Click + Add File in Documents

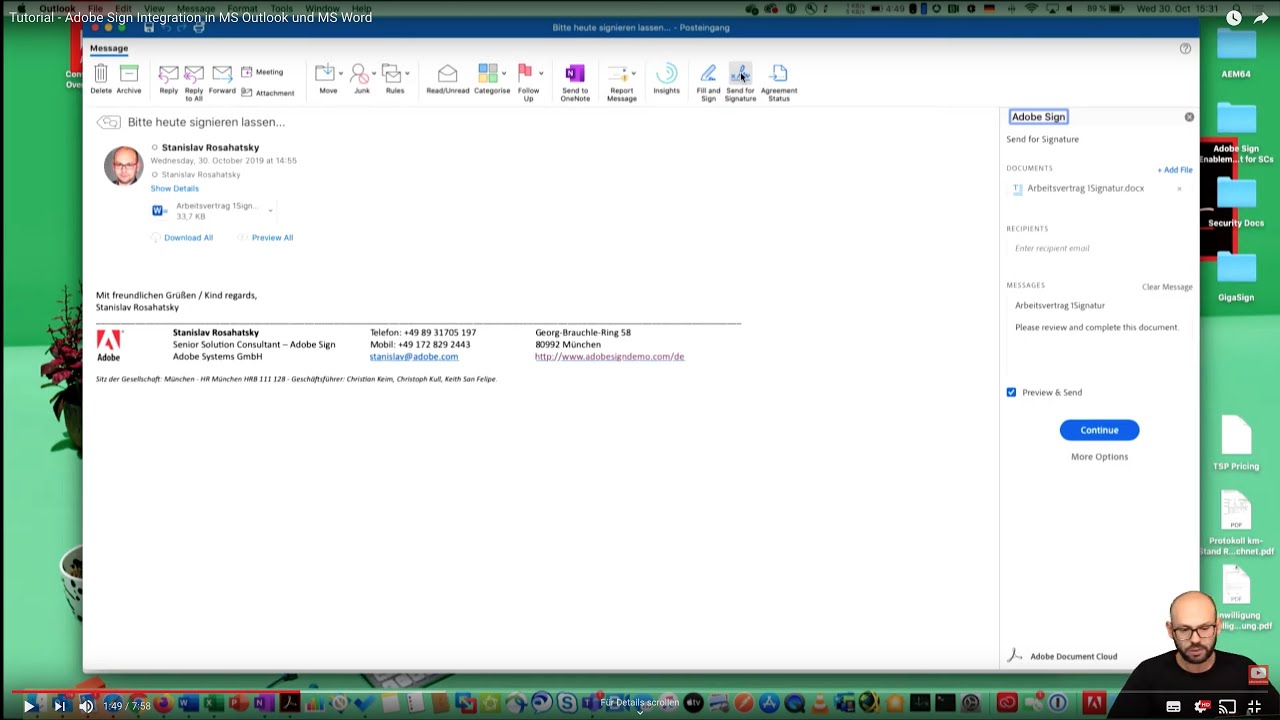[1175, 170]
